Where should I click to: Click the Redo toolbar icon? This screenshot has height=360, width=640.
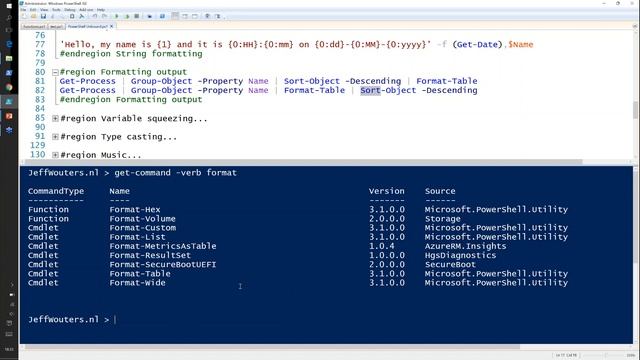(104, 16)
